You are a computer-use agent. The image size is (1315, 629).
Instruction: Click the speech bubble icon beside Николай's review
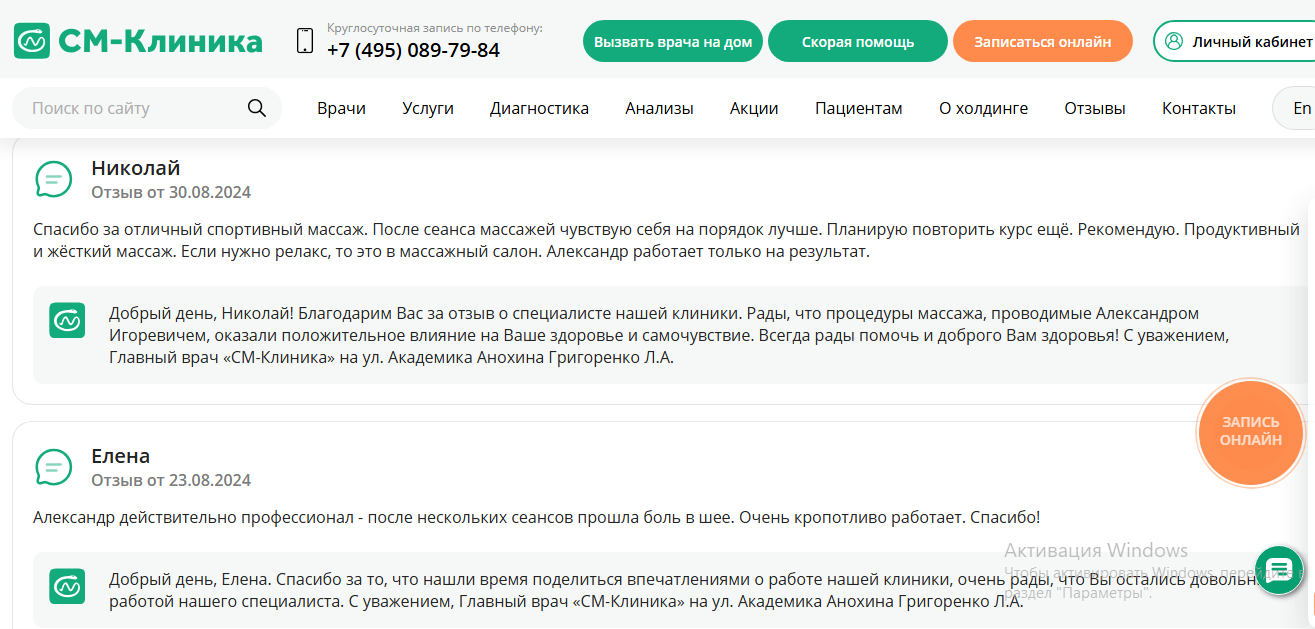[x=53, y=179]
